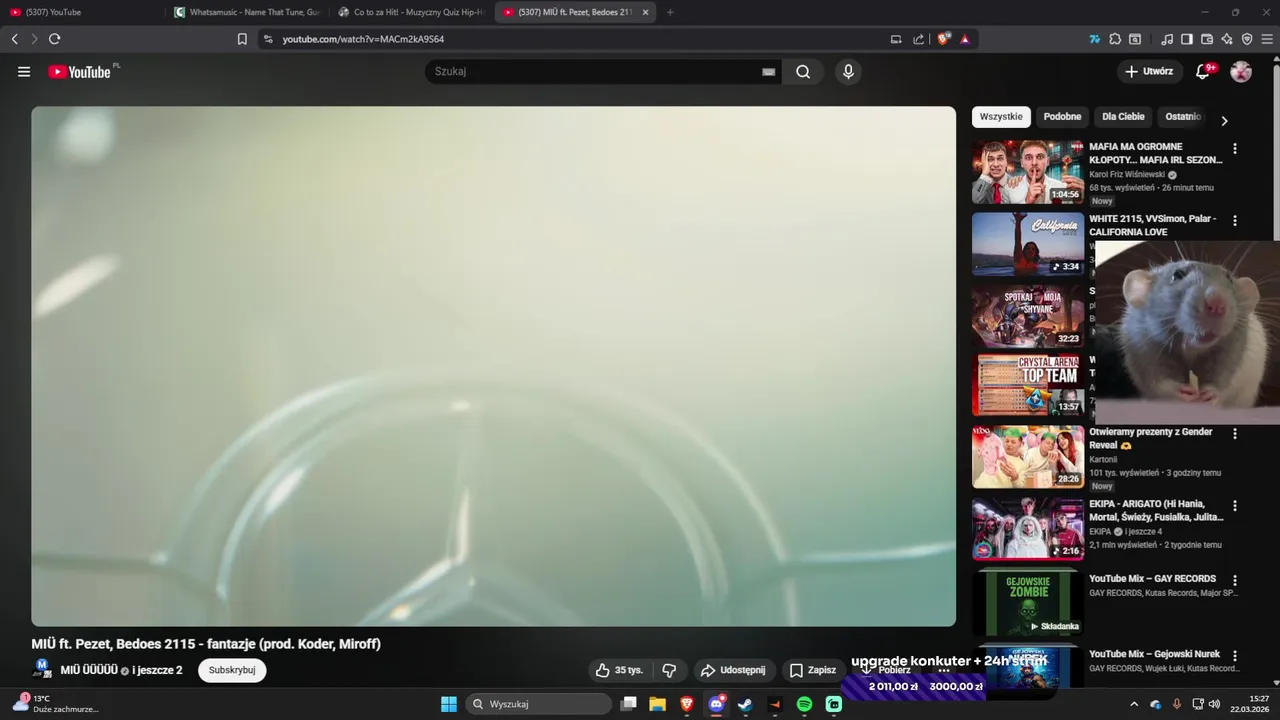The height and width of the screenshot is (720, 1280).
Task: Open options for MAFIA MA OGROMNE video
Action: pos(1235,148)
